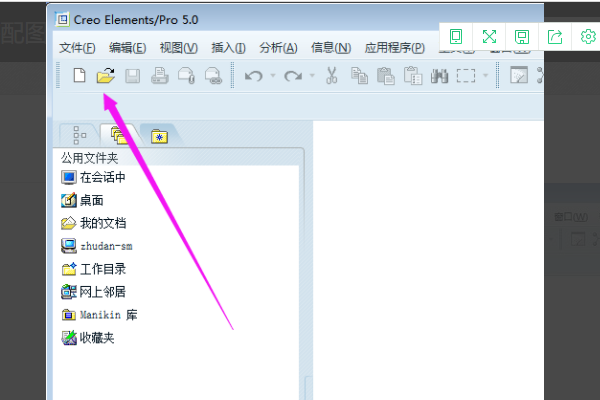Screen dimensions: 600x400
Task: Open the 分析(A) menu
Action: (278, 48)
